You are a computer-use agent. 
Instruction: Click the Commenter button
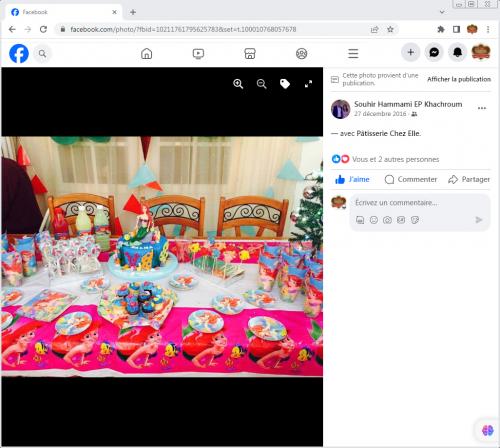[411, 179]
